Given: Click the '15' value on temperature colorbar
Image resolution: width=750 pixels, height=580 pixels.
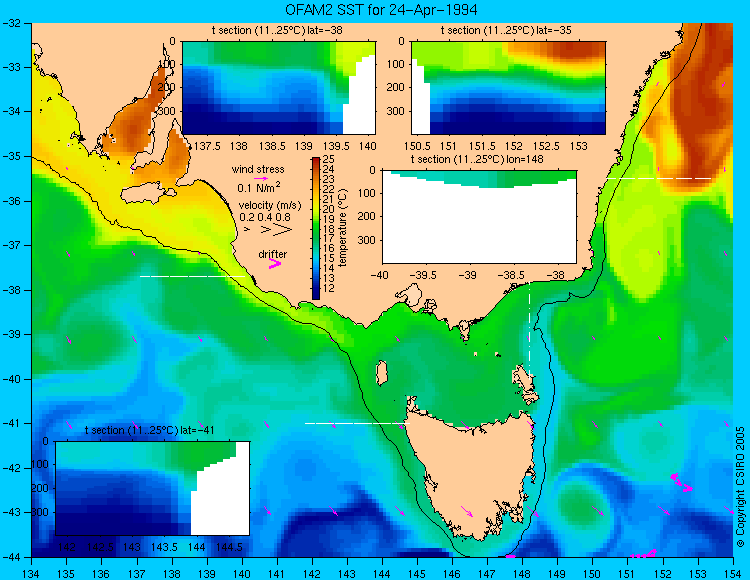Looking at the screenshot, I should [x=329, y=259].
